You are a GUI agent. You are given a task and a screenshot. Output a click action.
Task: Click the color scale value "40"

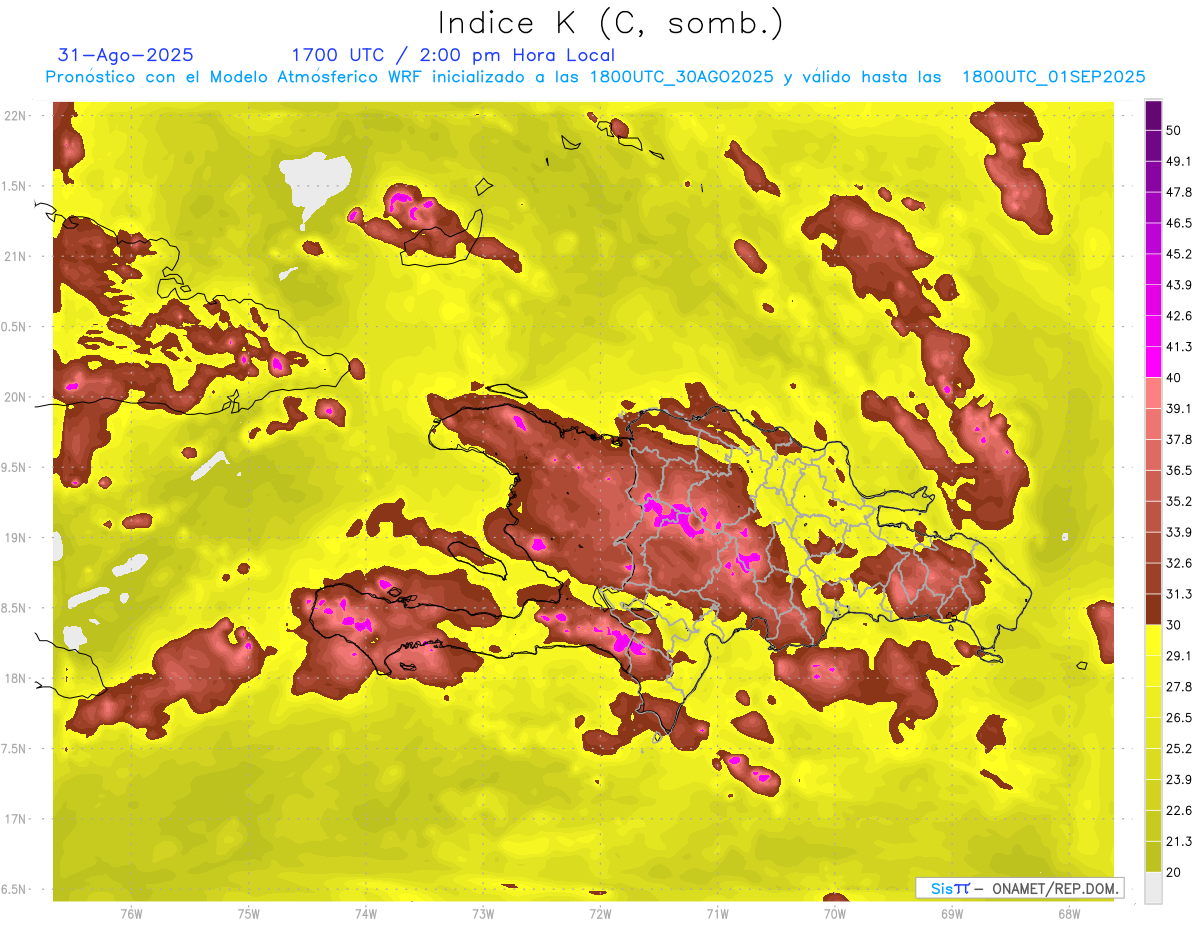coord(1174,378)
